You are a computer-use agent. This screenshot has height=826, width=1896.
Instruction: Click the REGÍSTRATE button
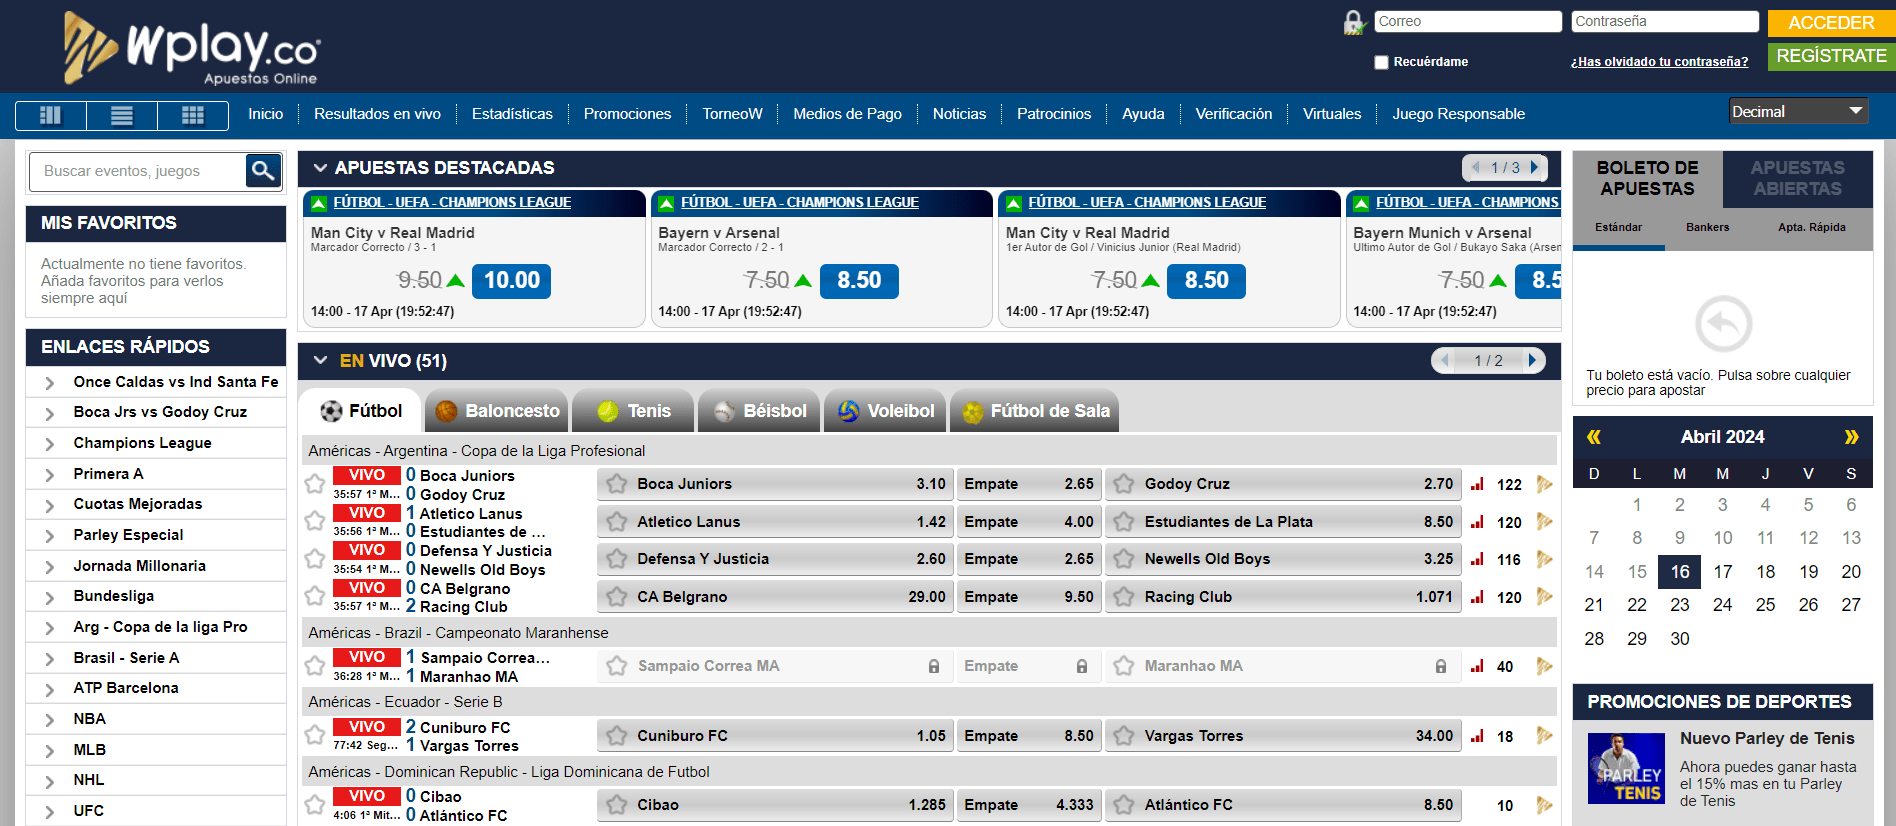click(x=1831, y=57)
